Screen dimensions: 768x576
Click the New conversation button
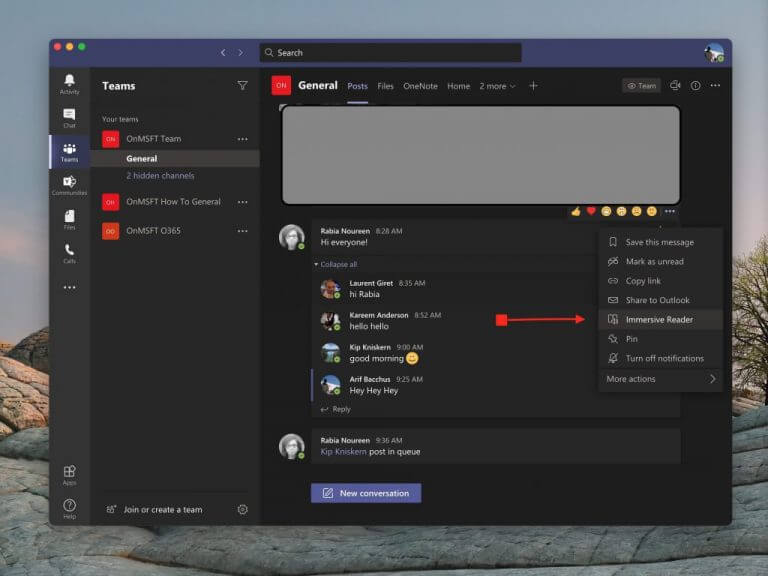tap(366, 493)
